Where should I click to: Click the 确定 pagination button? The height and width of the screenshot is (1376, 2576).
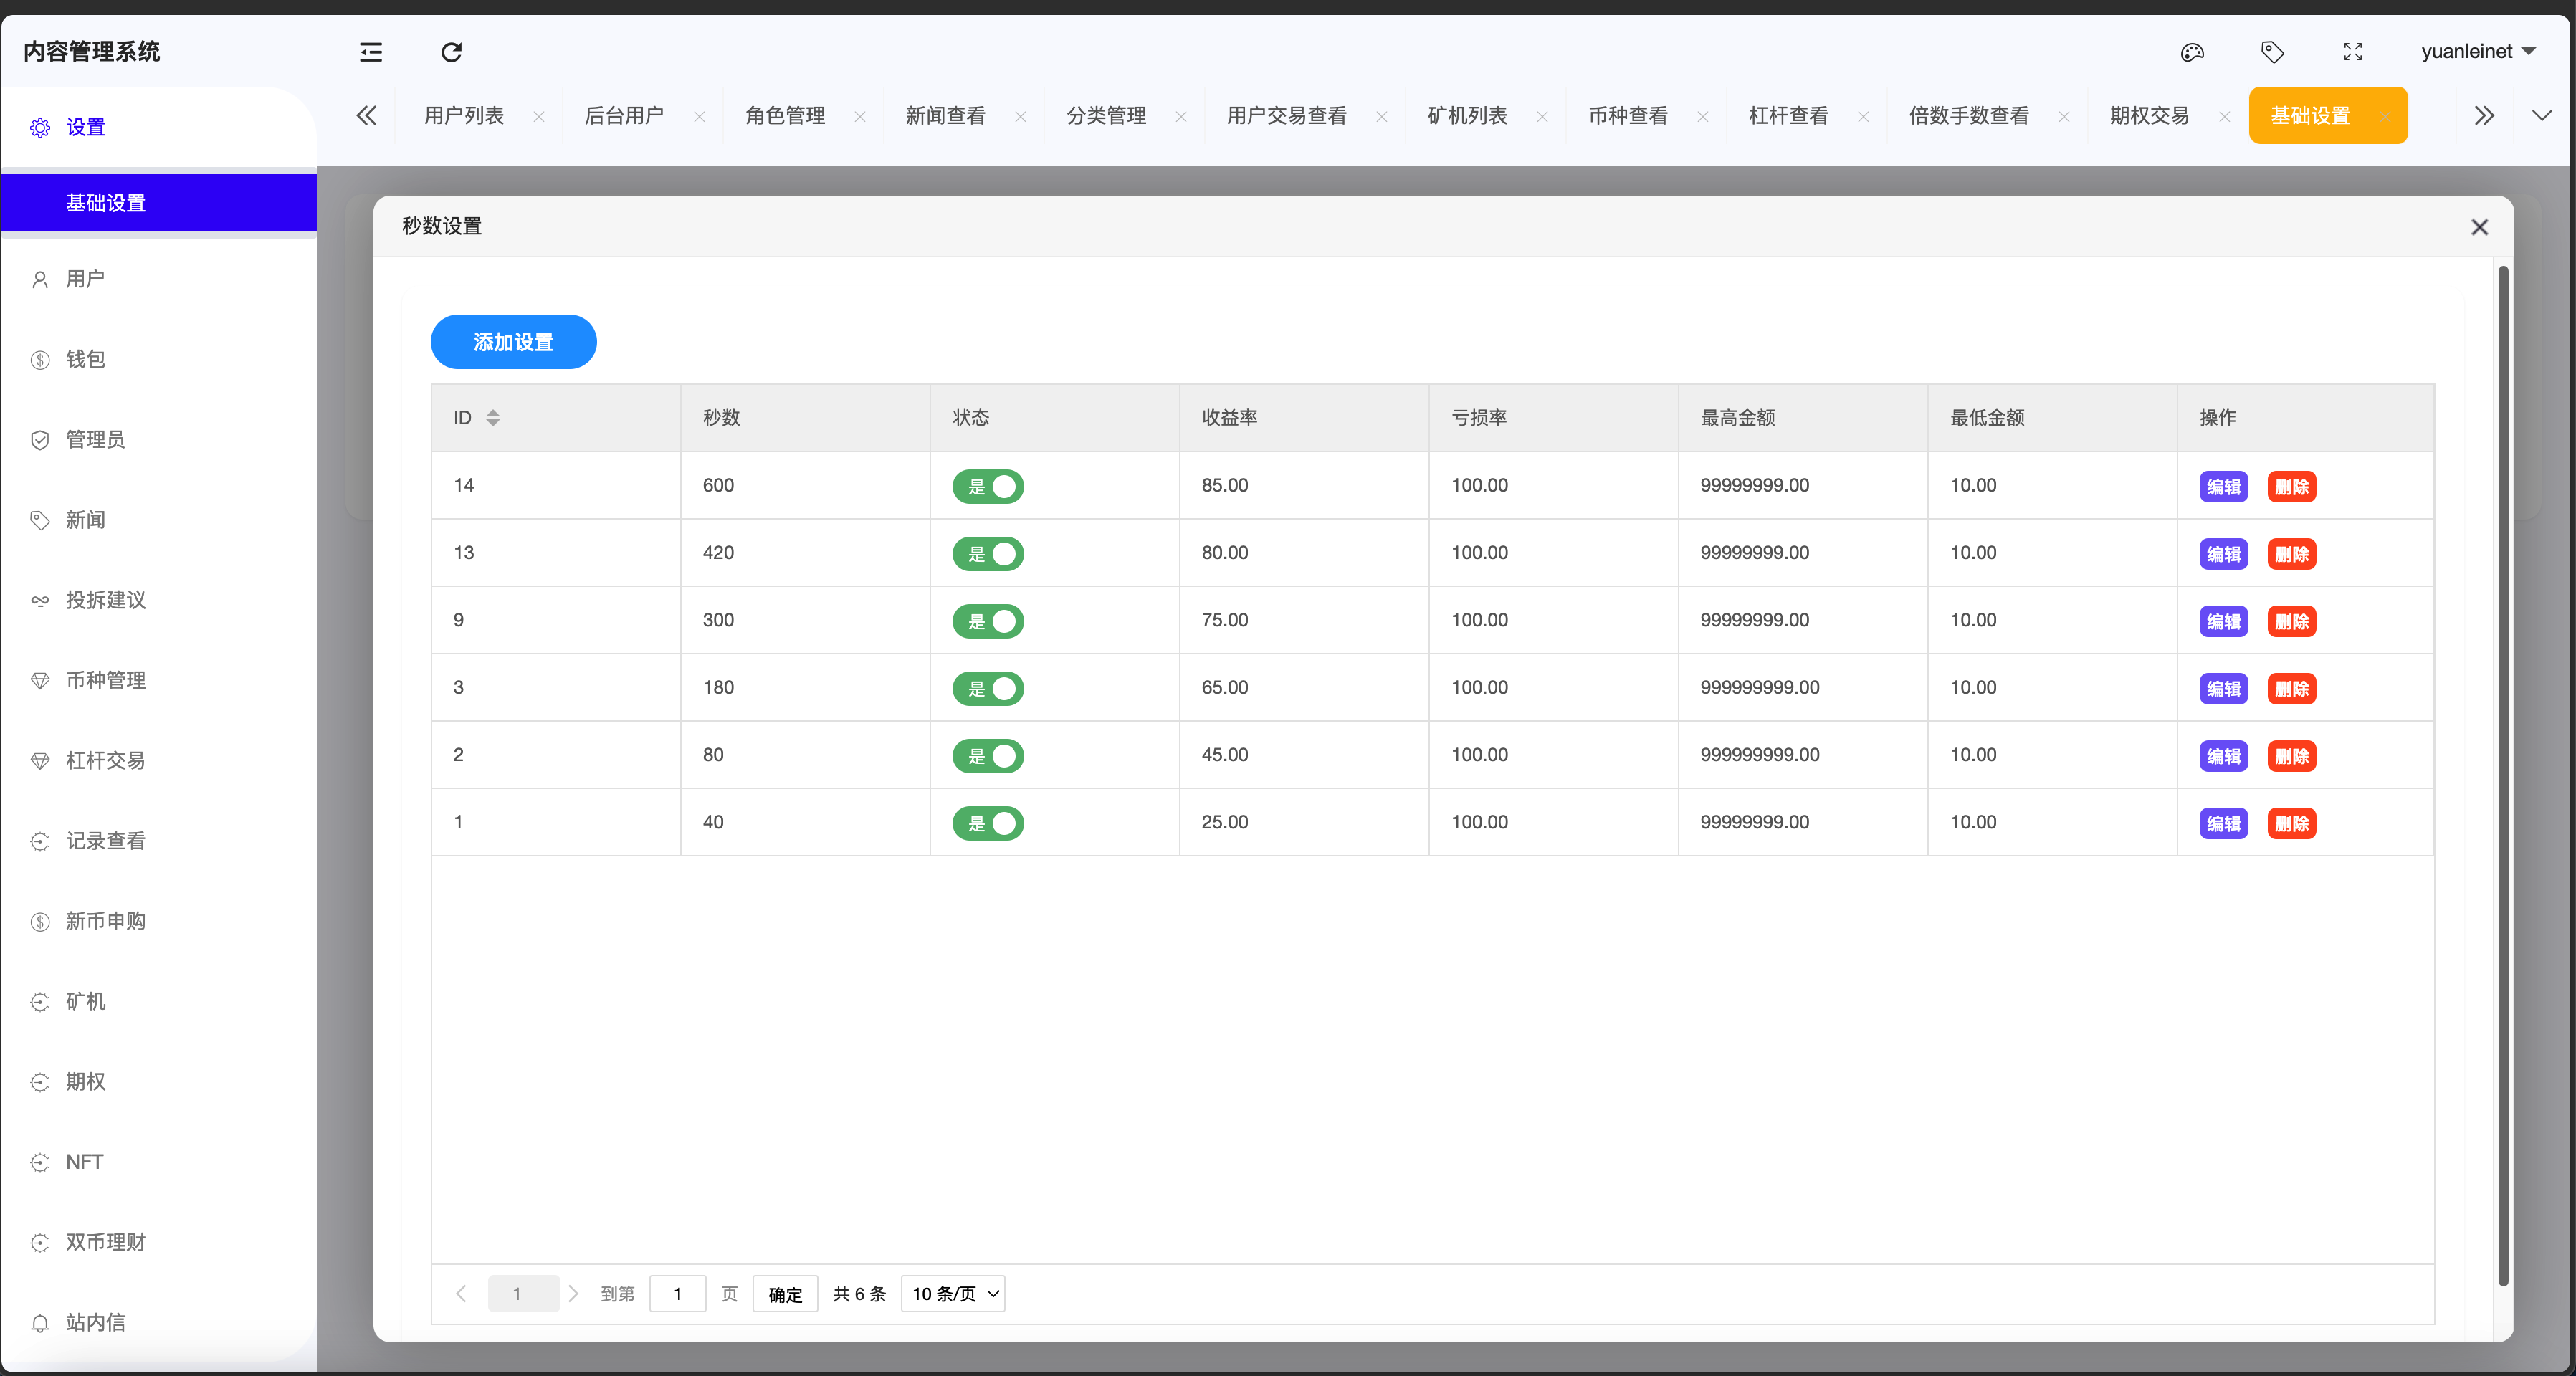(785, 1294)
